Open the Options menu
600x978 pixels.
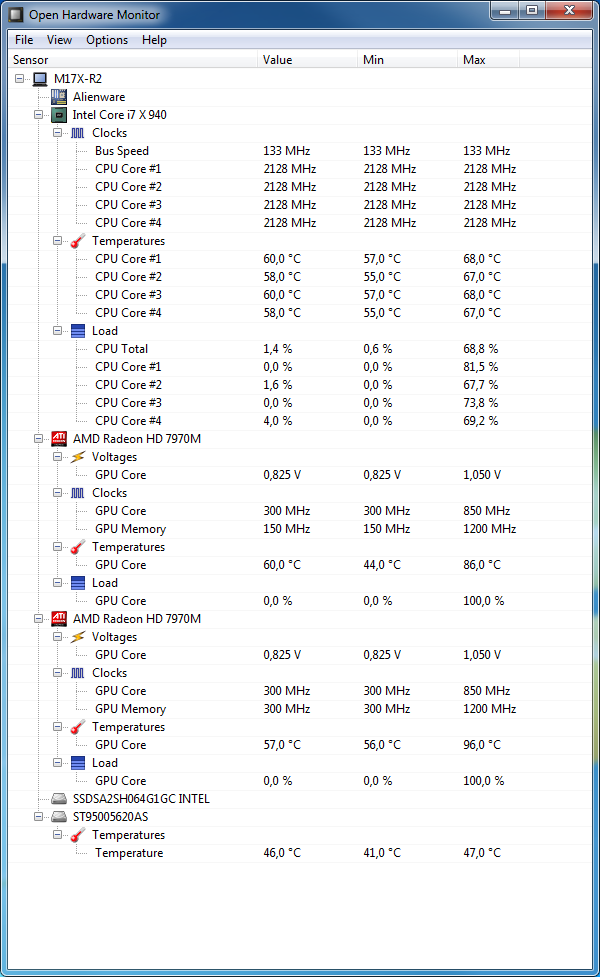pyautogui.click(x=107, y=40)
